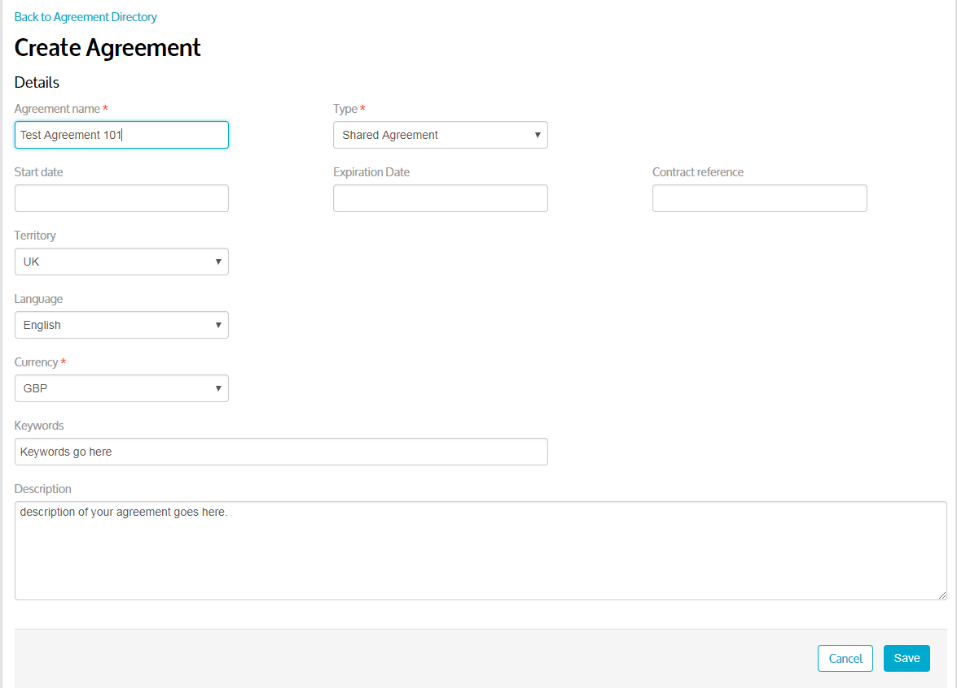Open the Language dropdown set to English
The image size is (957, 688).
click(x=121, y=325)
